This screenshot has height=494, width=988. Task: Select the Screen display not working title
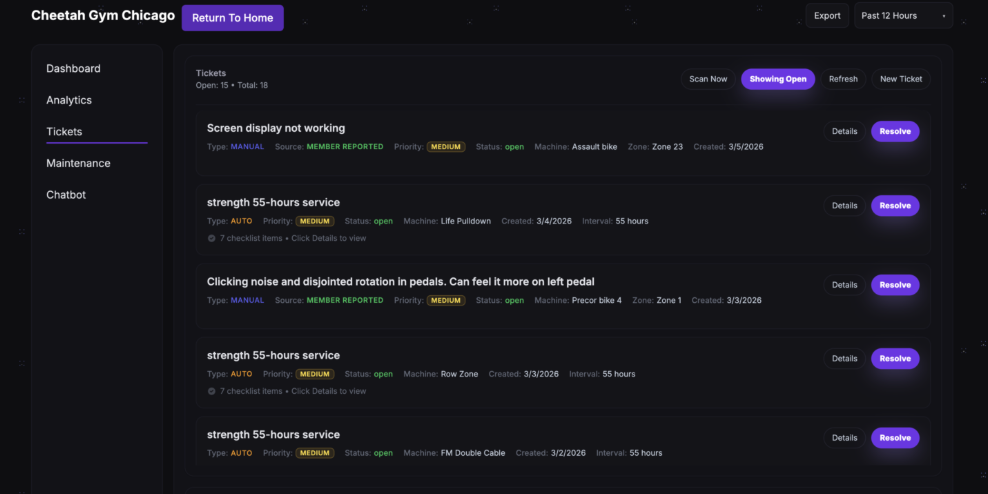[276, 129]
